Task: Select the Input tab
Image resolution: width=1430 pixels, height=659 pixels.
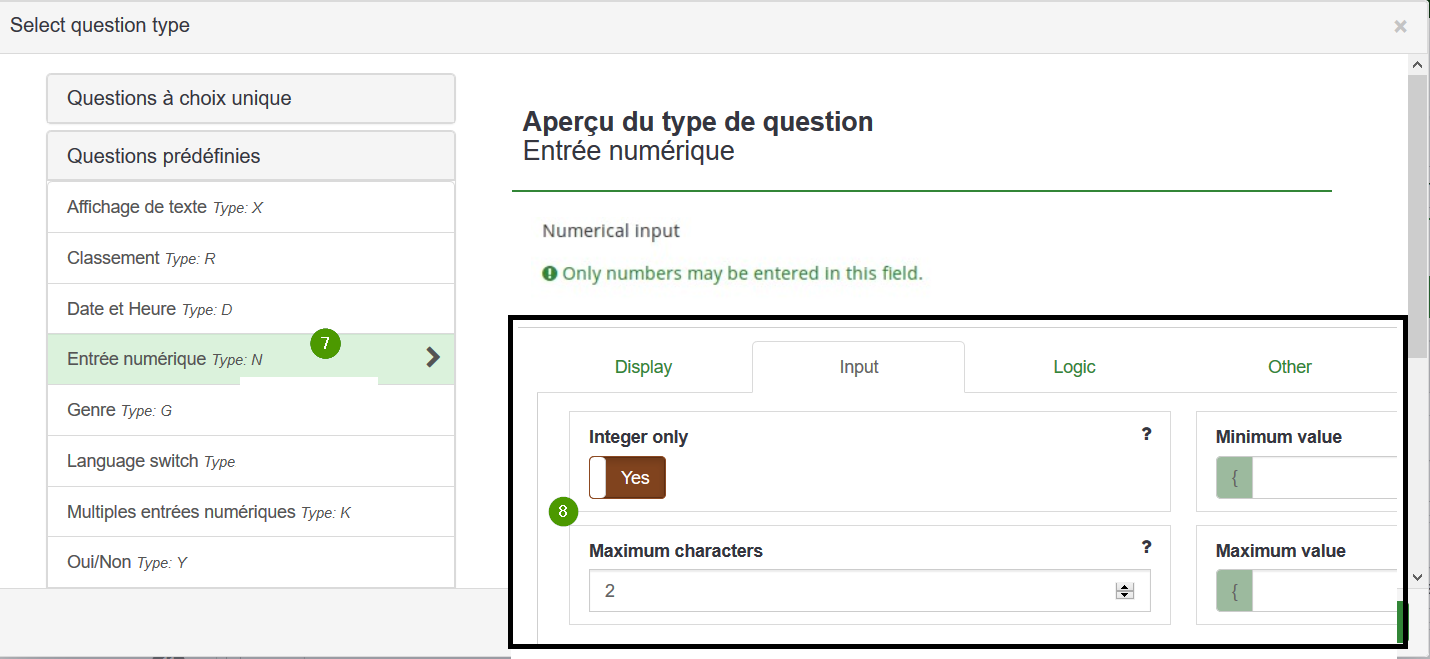Action: pos(858,367)
